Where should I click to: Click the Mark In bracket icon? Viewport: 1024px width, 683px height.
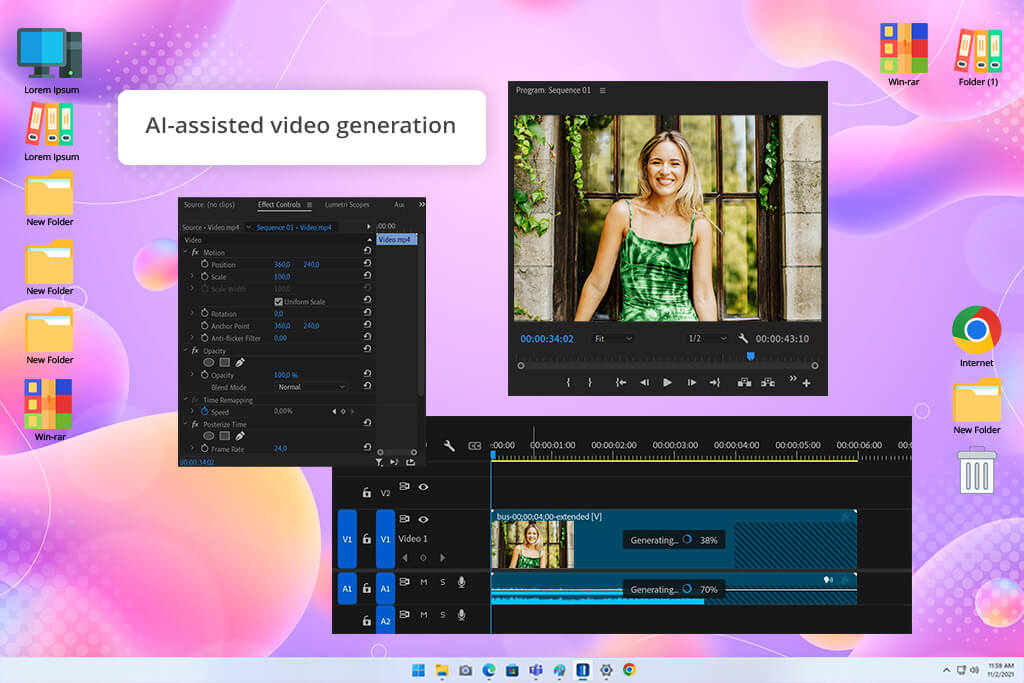click(x=568, y=382)
